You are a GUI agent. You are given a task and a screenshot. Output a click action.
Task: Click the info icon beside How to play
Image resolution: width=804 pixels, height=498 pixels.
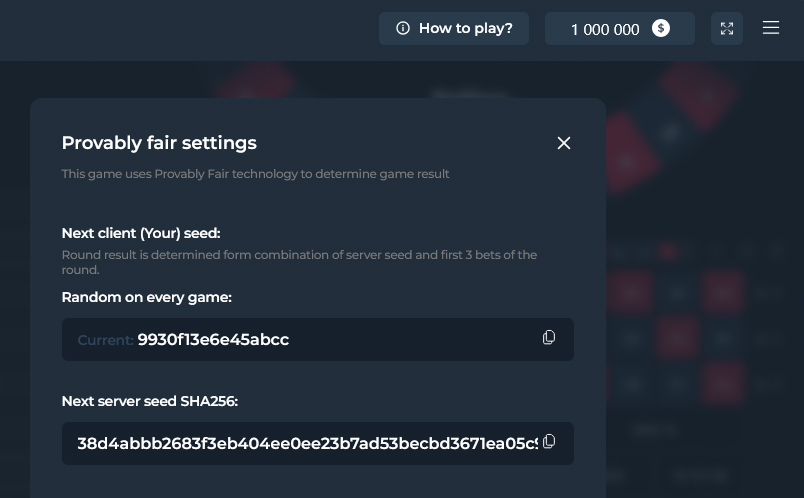tap(403, 28)
